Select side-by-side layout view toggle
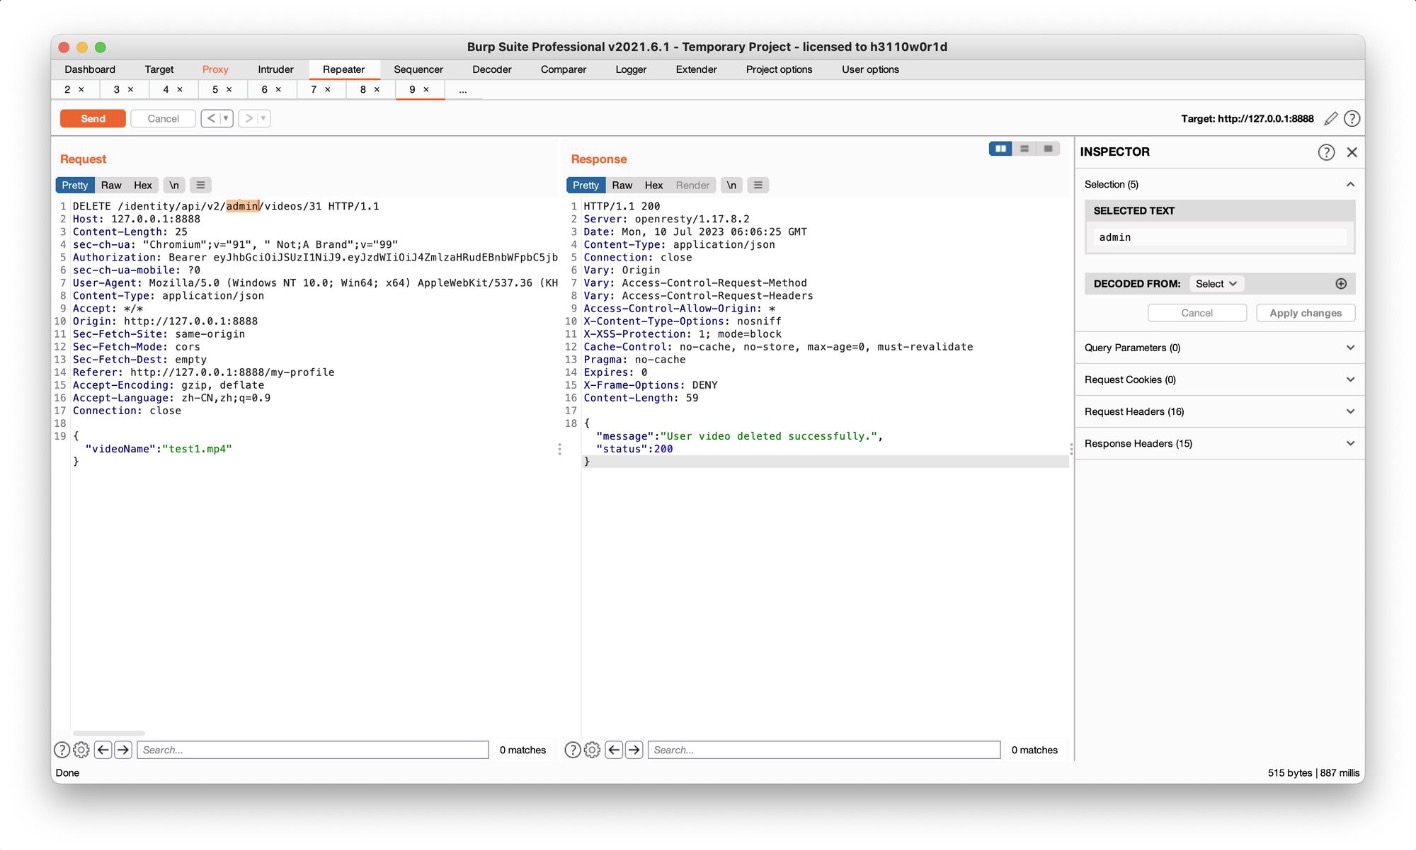Screen dimensions: 1416x850 (1000, 149)
